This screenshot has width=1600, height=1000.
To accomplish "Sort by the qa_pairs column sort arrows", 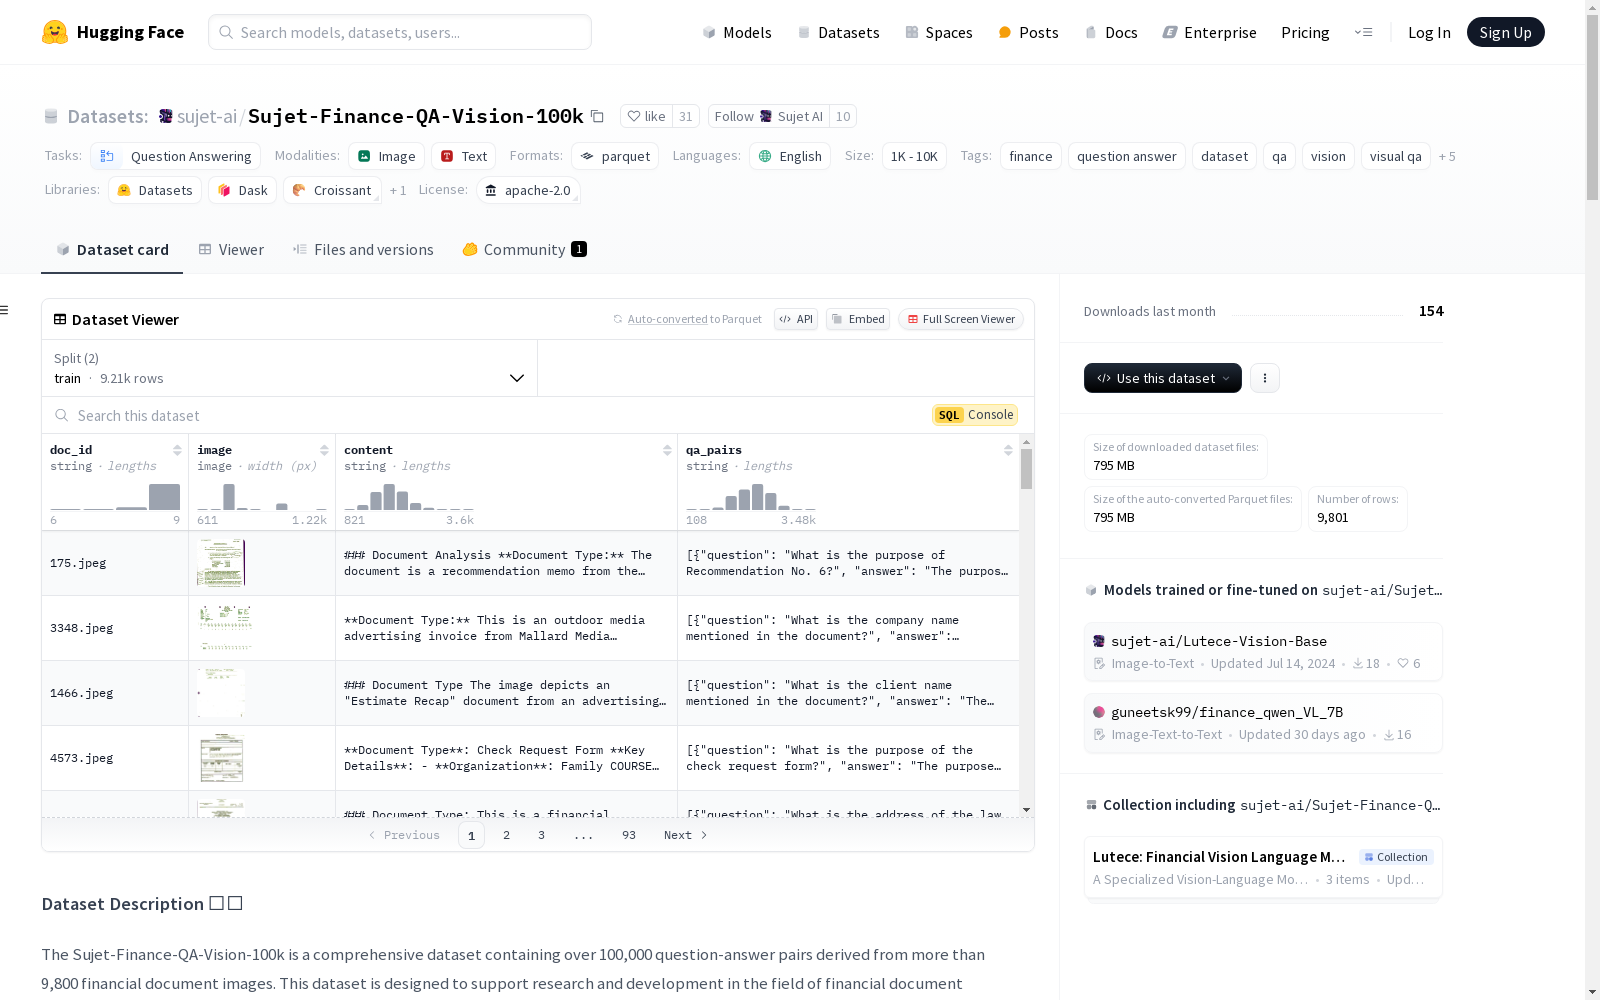I will point(1008,450).
